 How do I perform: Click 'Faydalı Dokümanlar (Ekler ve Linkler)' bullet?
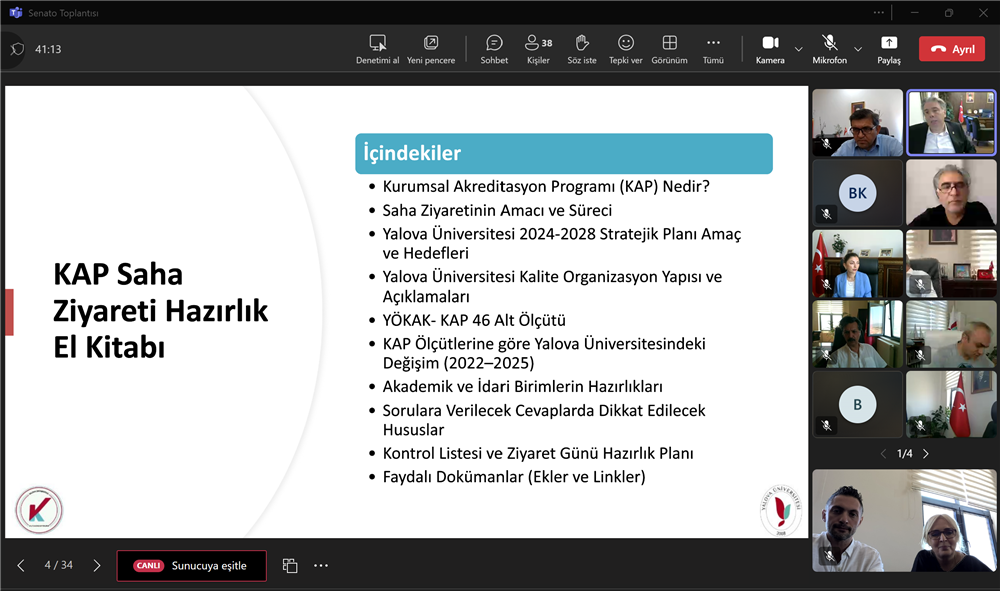(x=514, y=477)
